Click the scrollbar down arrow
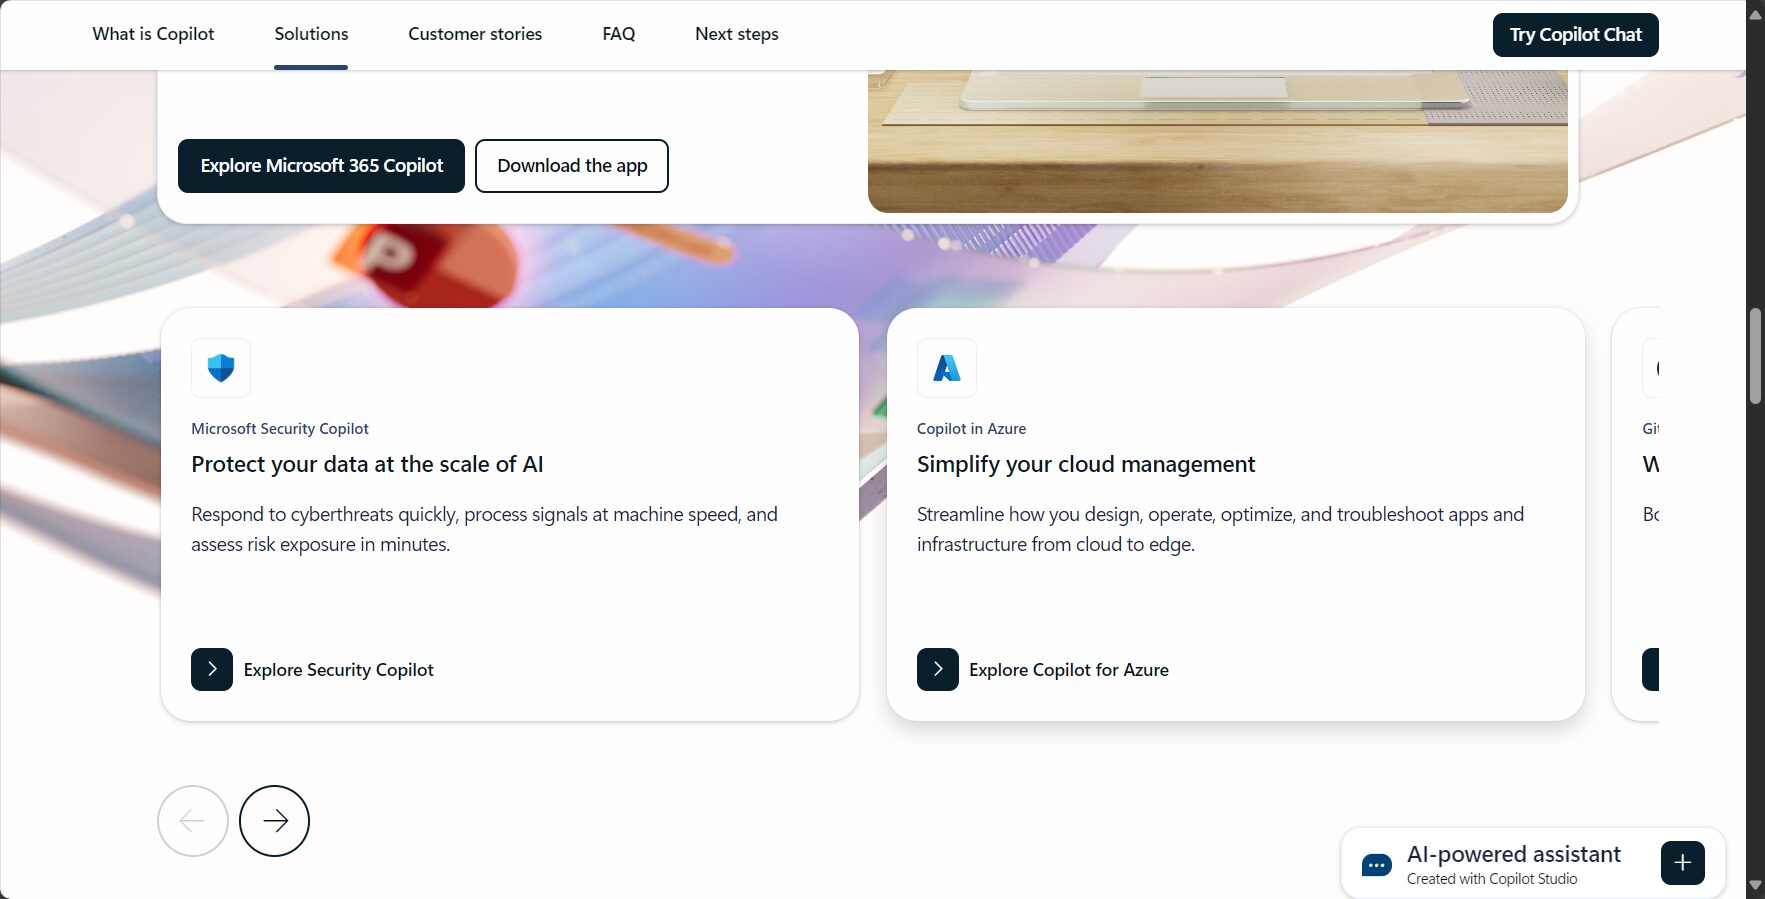The height and width of the screenshot is (899, 1765). click(x=1755, y=886)
